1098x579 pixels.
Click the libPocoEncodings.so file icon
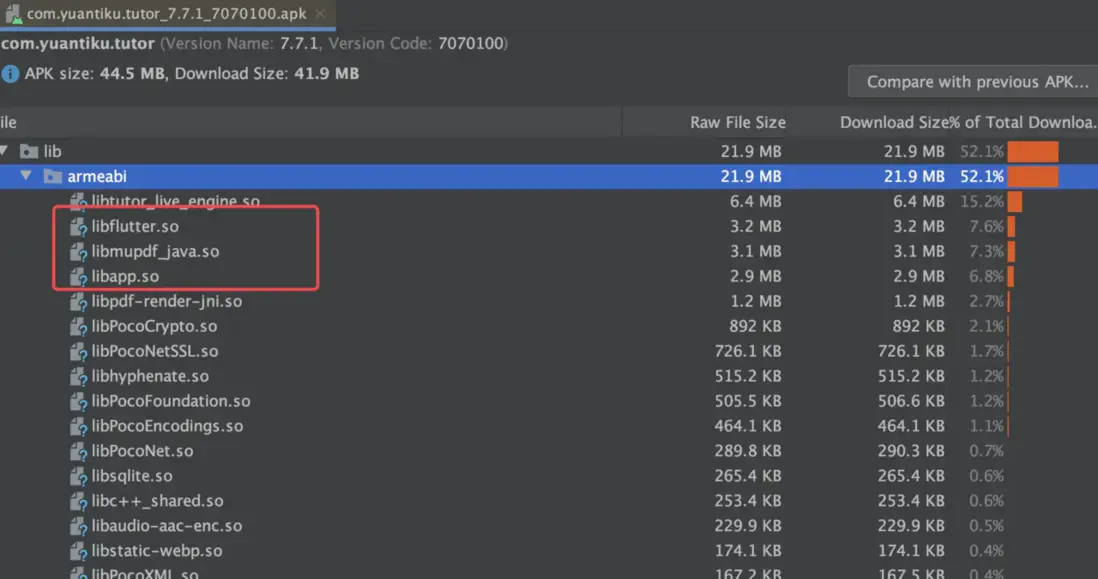[x=78, y=426]
